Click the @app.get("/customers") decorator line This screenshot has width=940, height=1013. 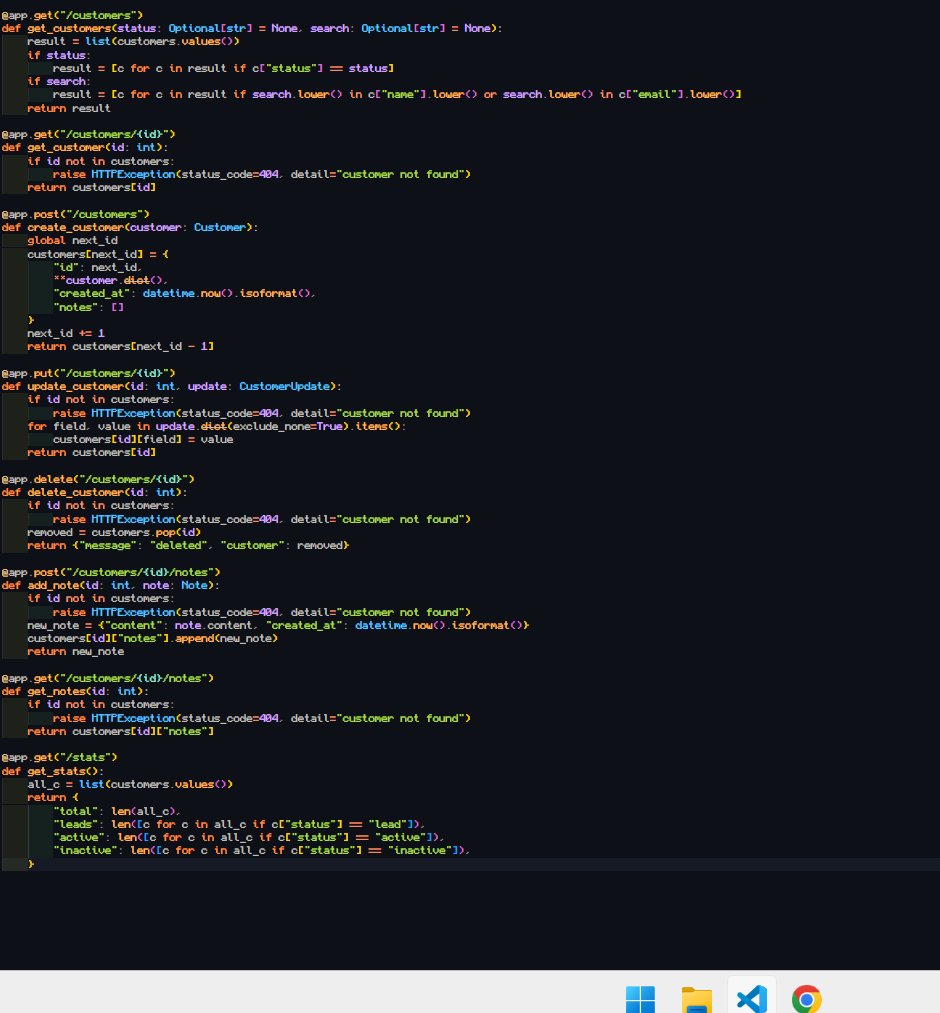click(x=72, y=15)
